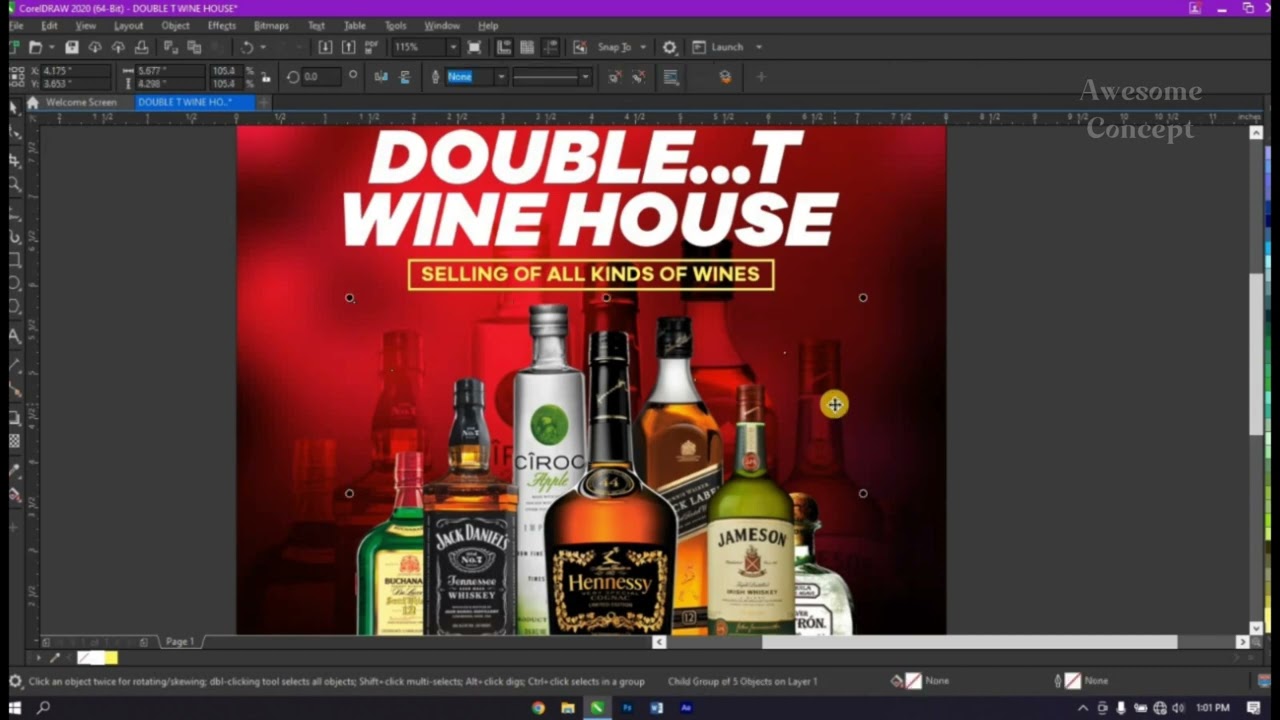Click the Export icon
Screen dimensions: 1280x720
[x=348, y=47]
